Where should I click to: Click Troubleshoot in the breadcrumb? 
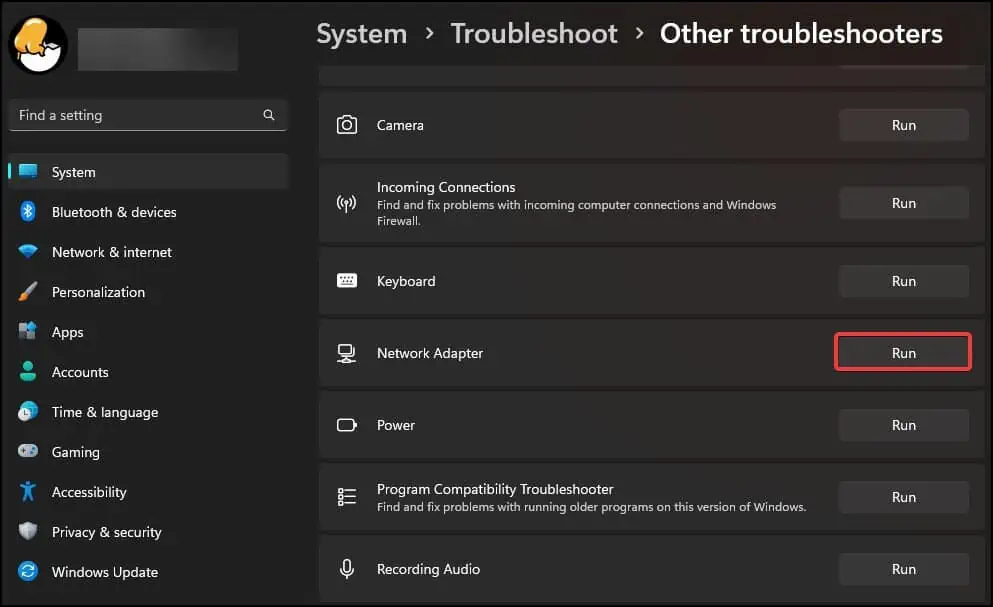point(534,33)
